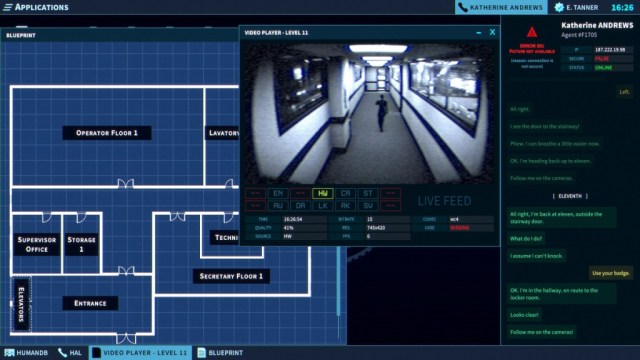Click the 'I'm heading back up to eleven' message
Viewport: 640px width, 360px height.
(x=550, y=161)
